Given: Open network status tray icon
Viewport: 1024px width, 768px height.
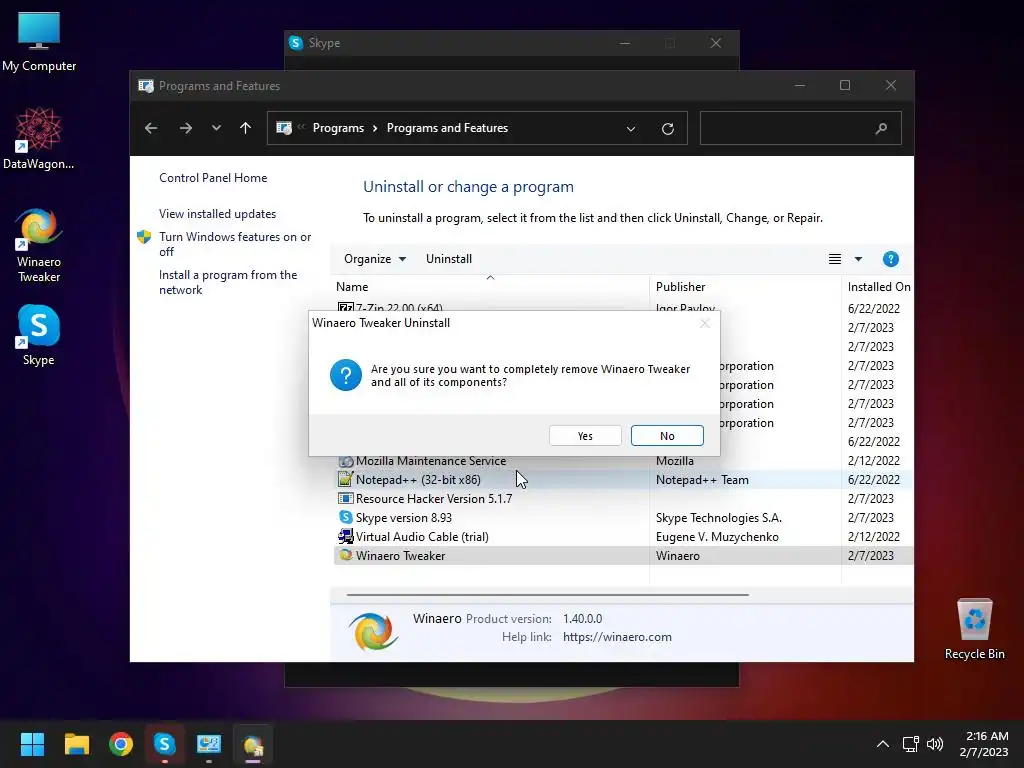Looking at the screenshot, I should pos(910,744).
